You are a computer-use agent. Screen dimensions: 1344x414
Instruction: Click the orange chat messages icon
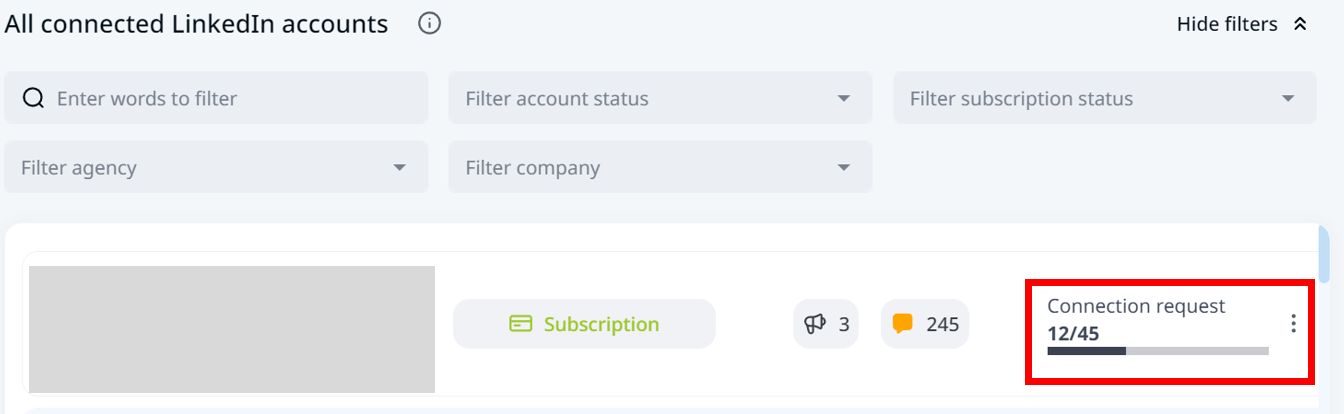(x=903, y=323)
